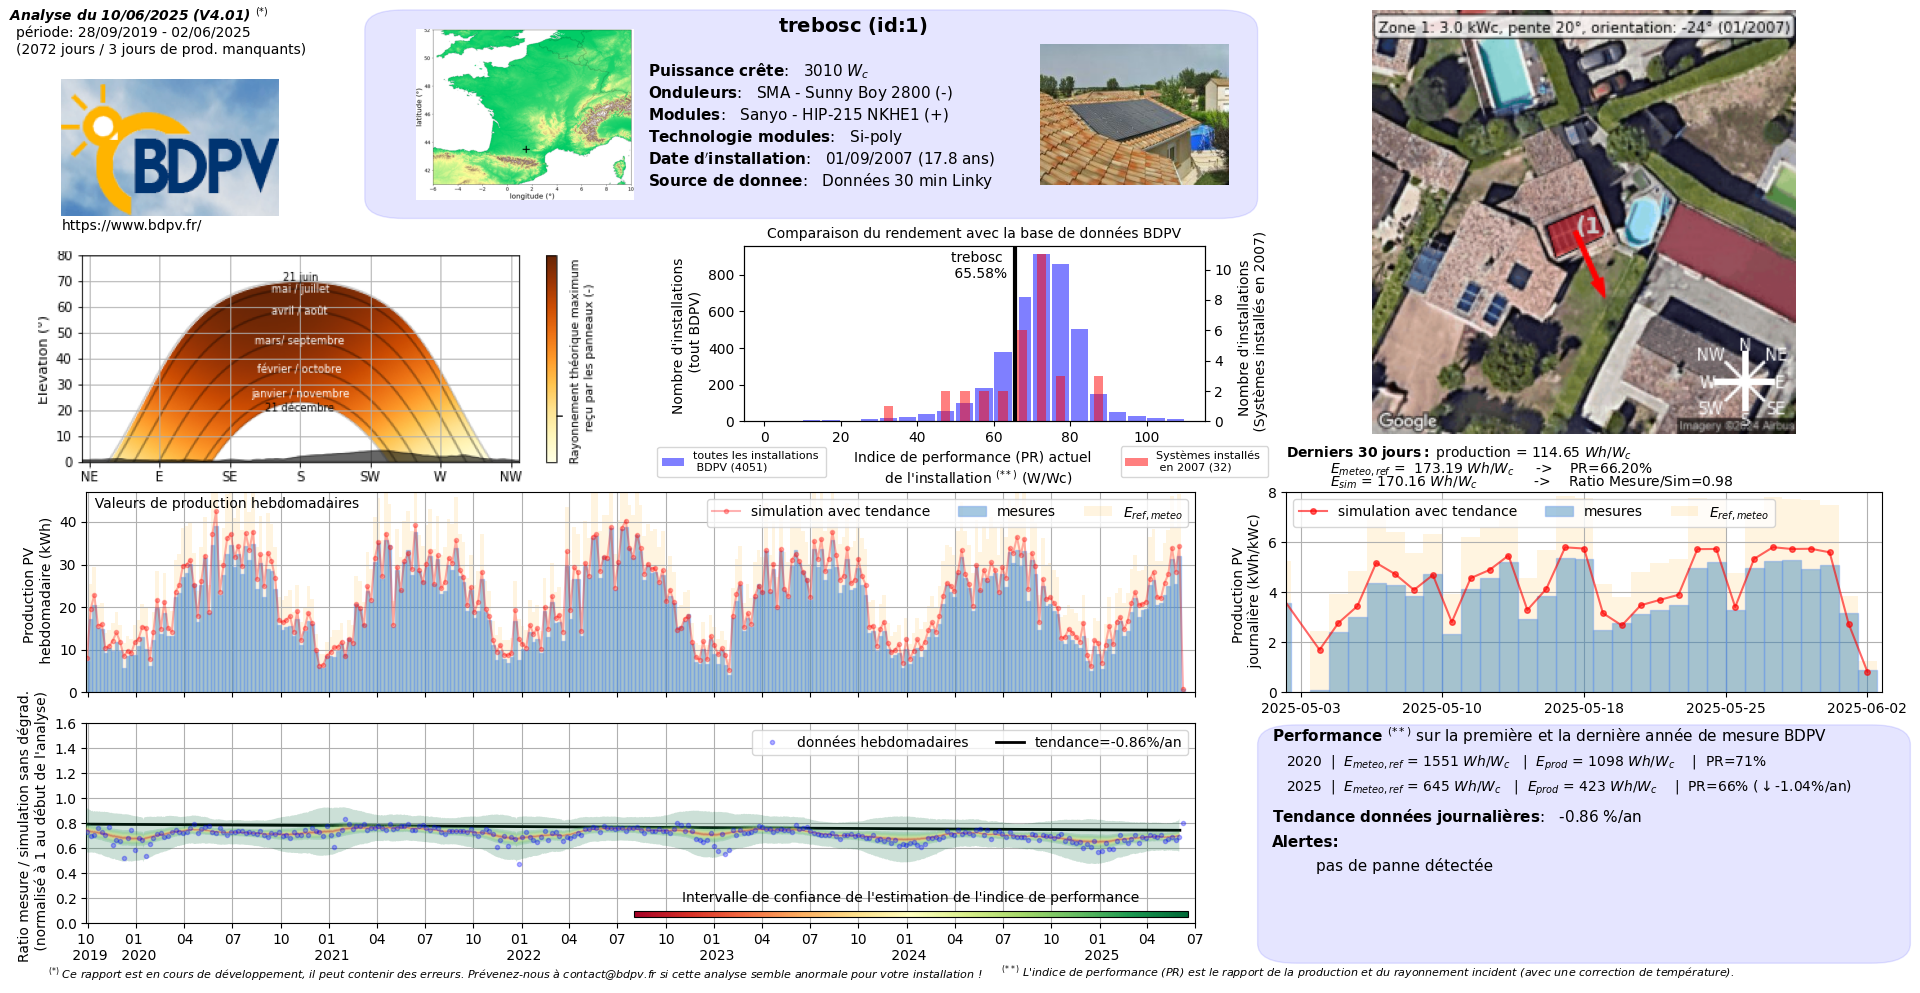Click the 'Technologie modules: Si-poly' line
The image size is (1920, 993).
pyautogui.click(x=775, y=137)
